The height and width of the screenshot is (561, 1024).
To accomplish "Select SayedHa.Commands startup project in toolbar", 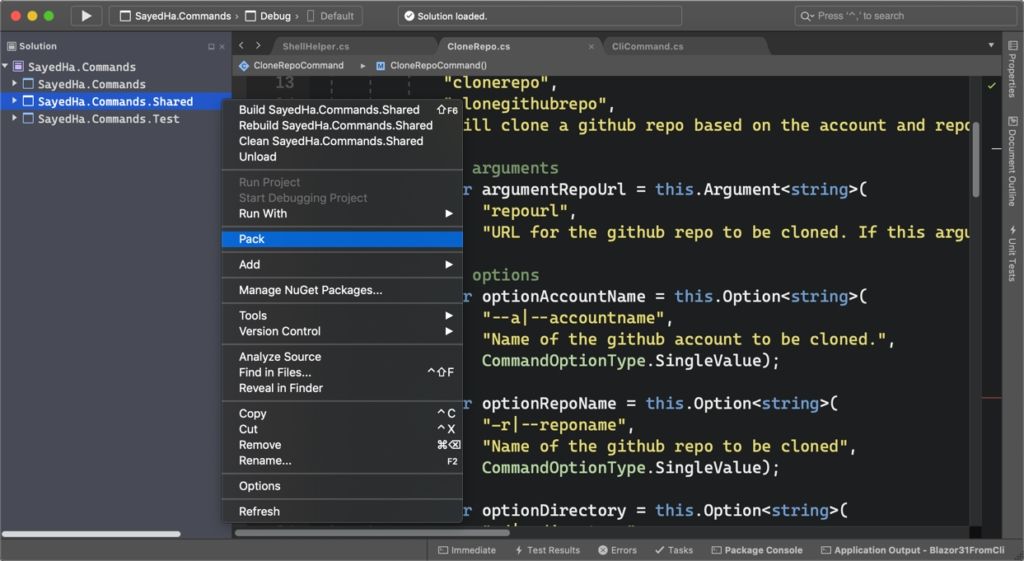I will coord(175,16).
